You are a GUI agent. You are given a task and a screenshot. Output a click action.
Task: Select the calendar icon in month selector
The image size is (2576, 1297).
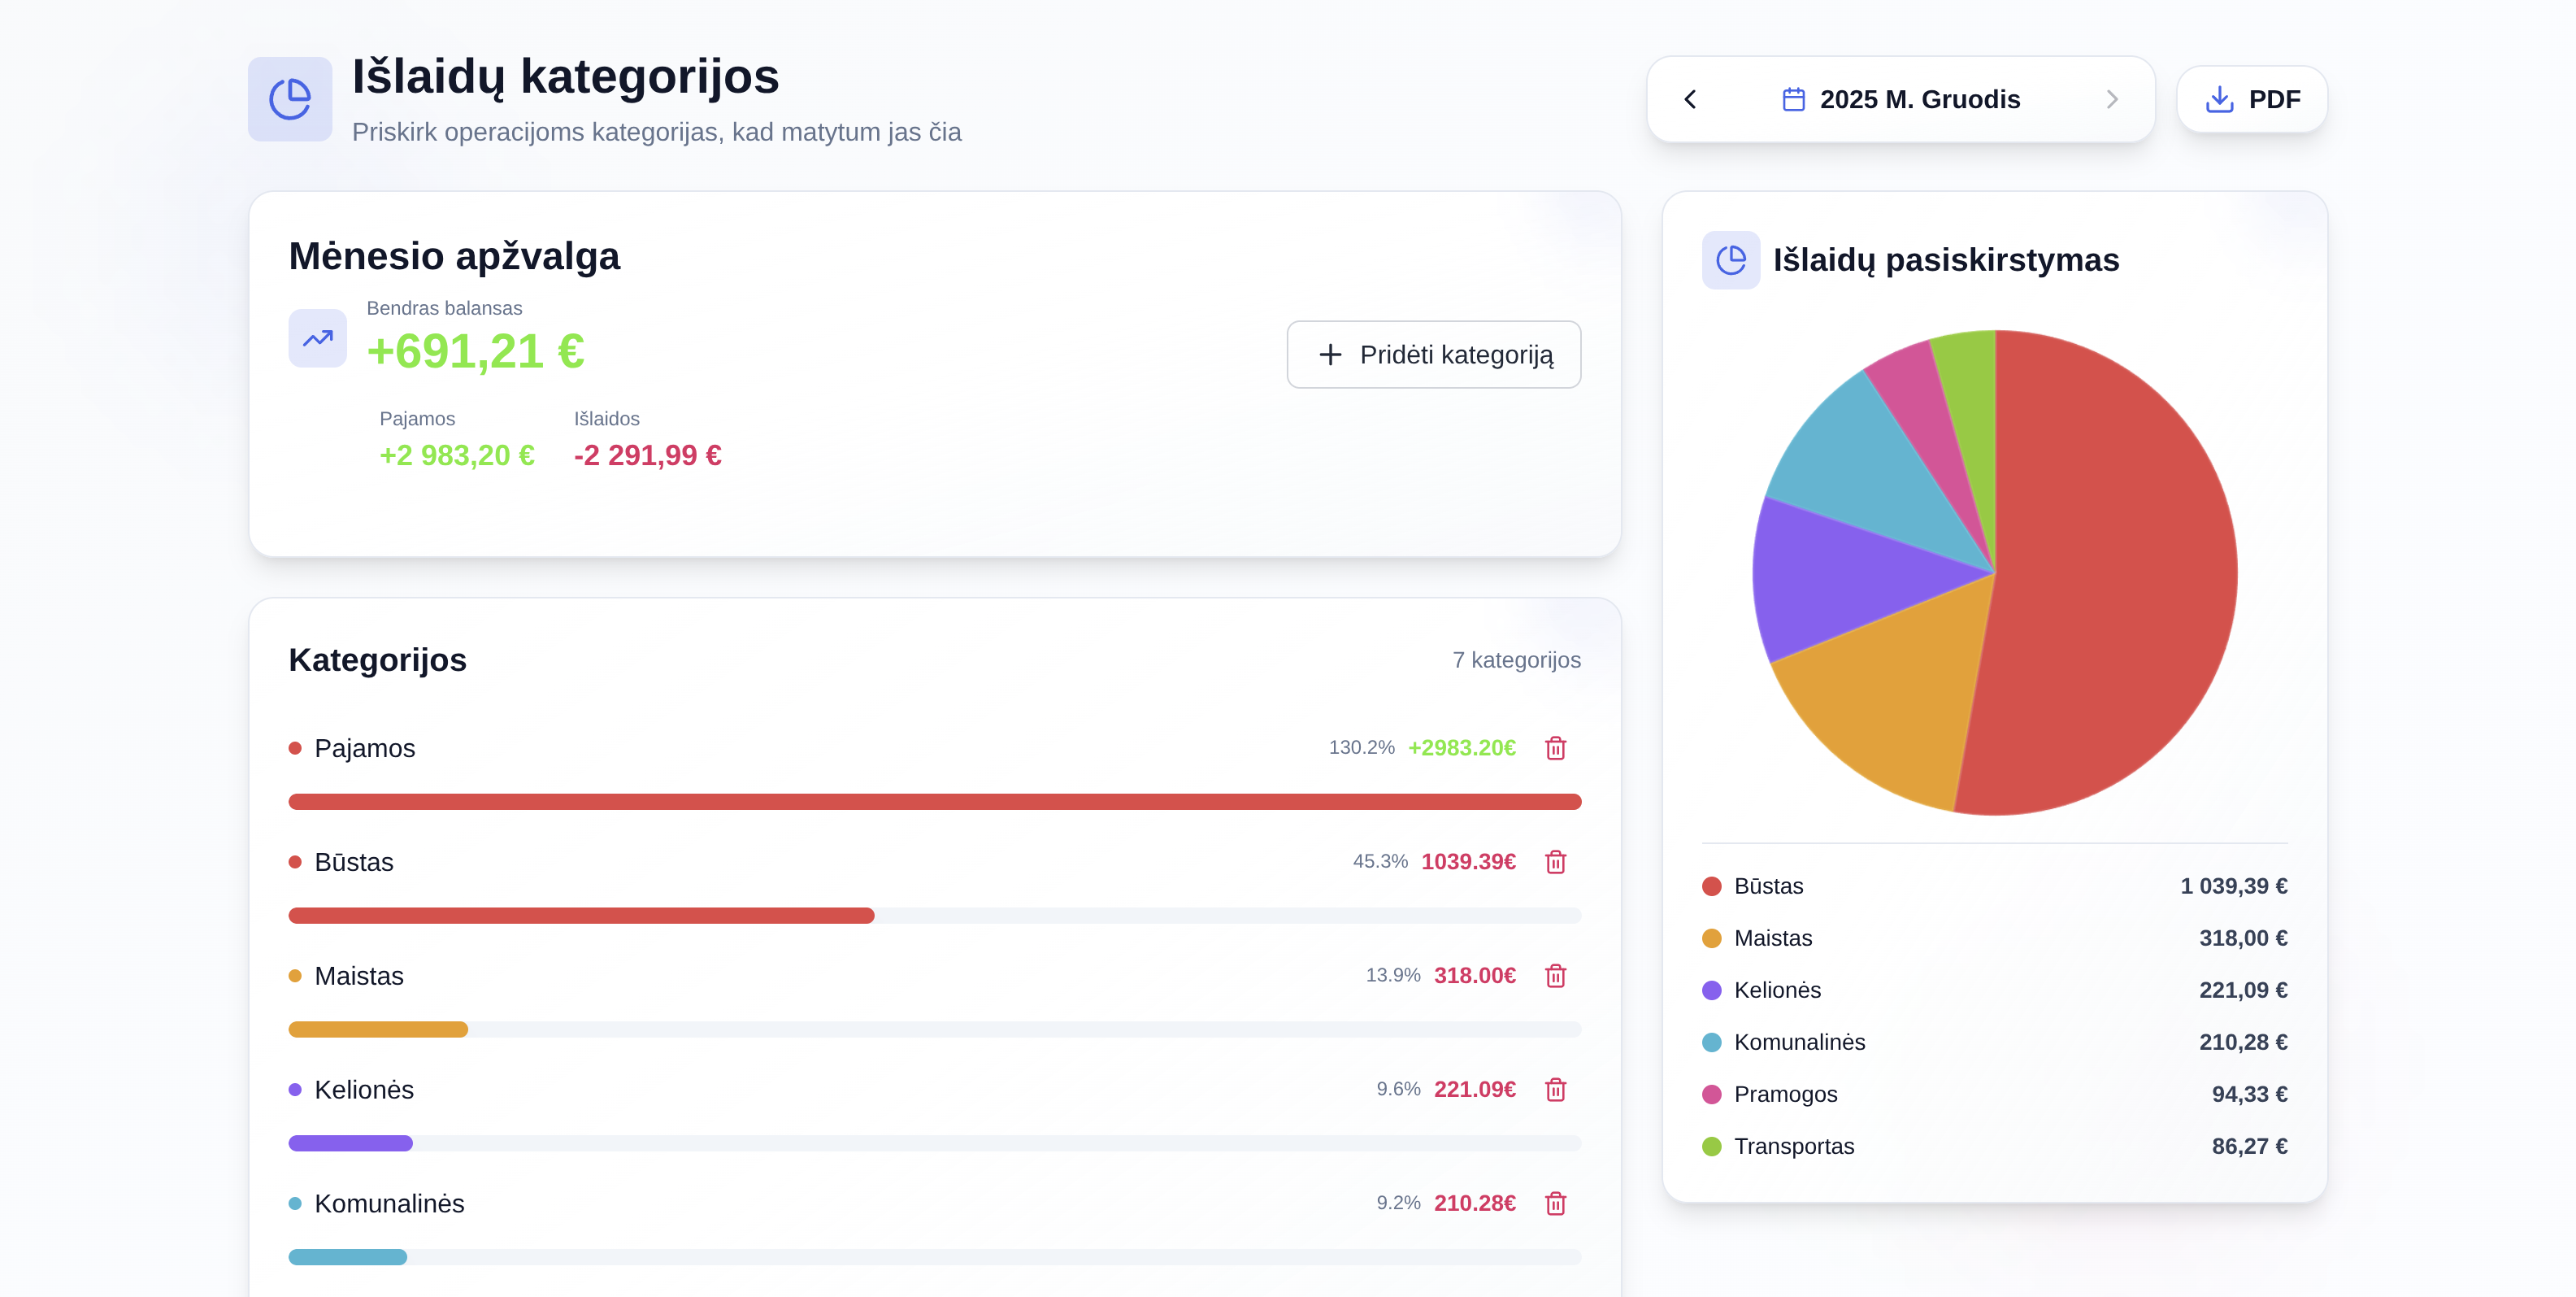(1793, 99)
